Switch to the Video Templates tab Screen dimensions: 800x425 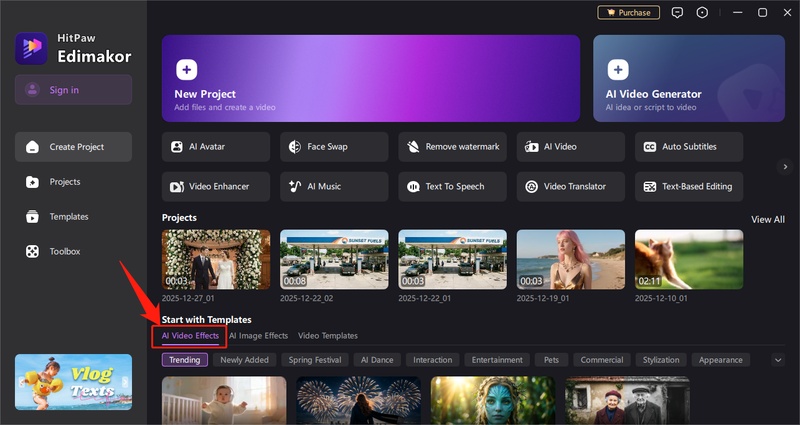327,336
